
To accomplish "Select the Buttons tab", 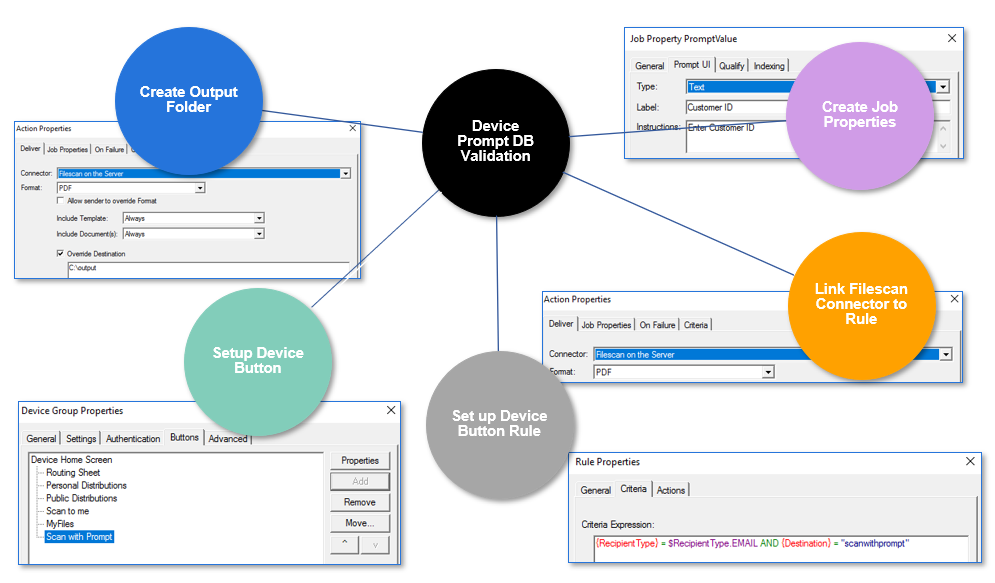I will [184, 437].
